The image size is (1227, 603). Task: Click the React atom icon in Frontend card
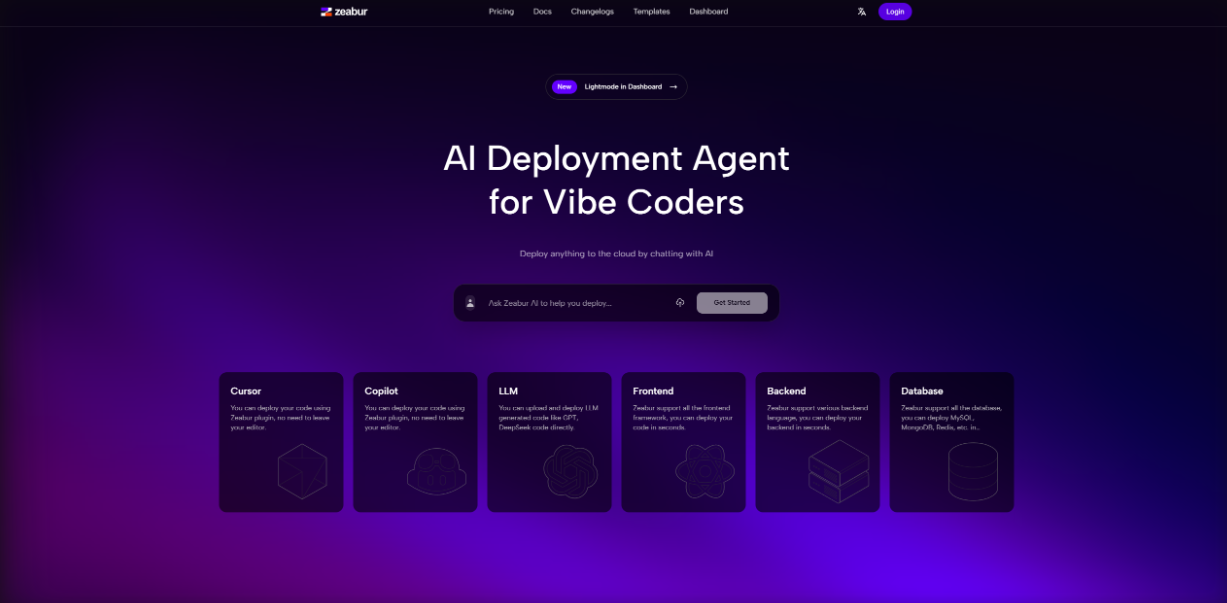click(704, 471)
